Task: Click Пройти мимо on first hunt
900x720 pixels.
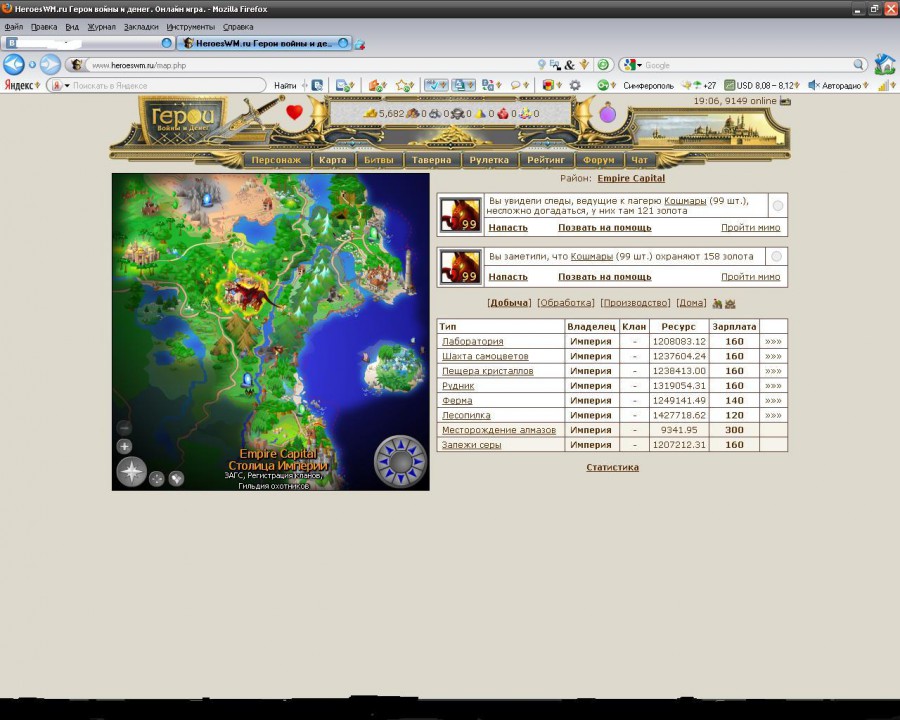Action: point(750,227)
